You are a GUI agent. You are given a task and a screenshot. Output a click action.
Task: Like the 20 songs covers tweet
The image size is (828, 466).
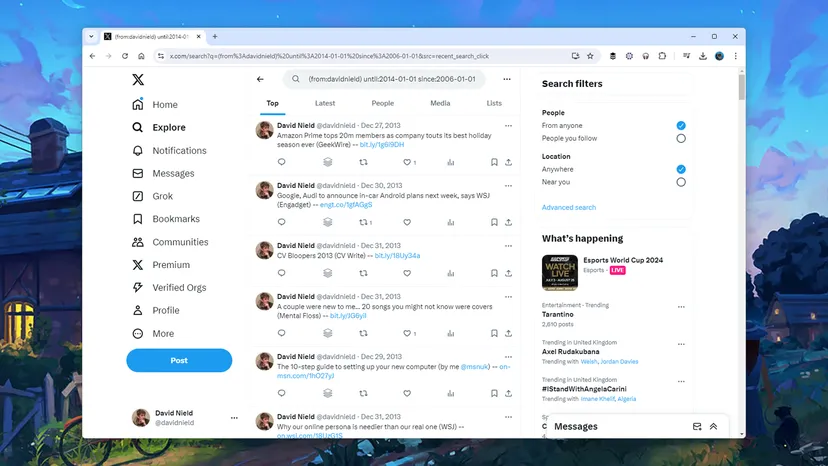coord(407,333)
